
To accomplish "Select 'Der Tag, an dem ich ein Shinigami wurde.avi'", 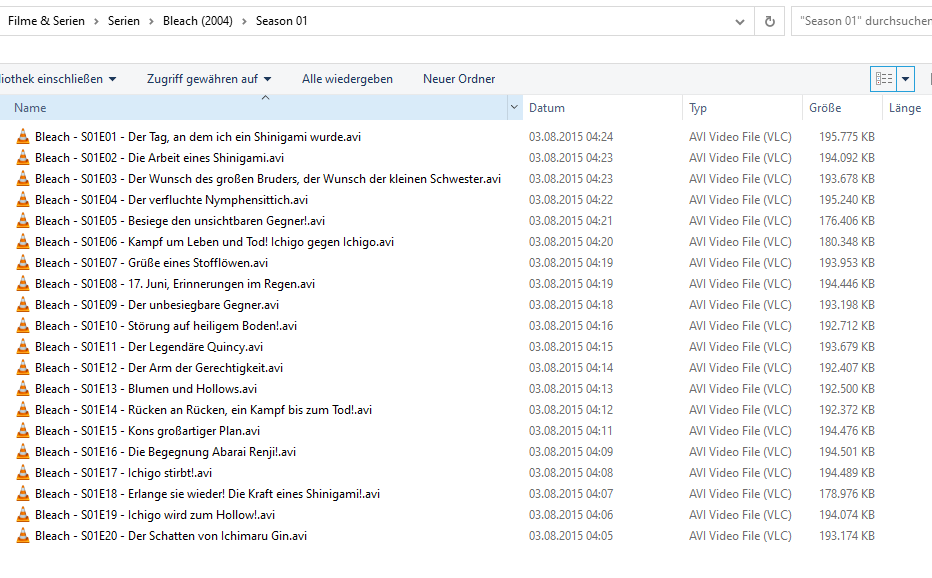I will point(244,137).
